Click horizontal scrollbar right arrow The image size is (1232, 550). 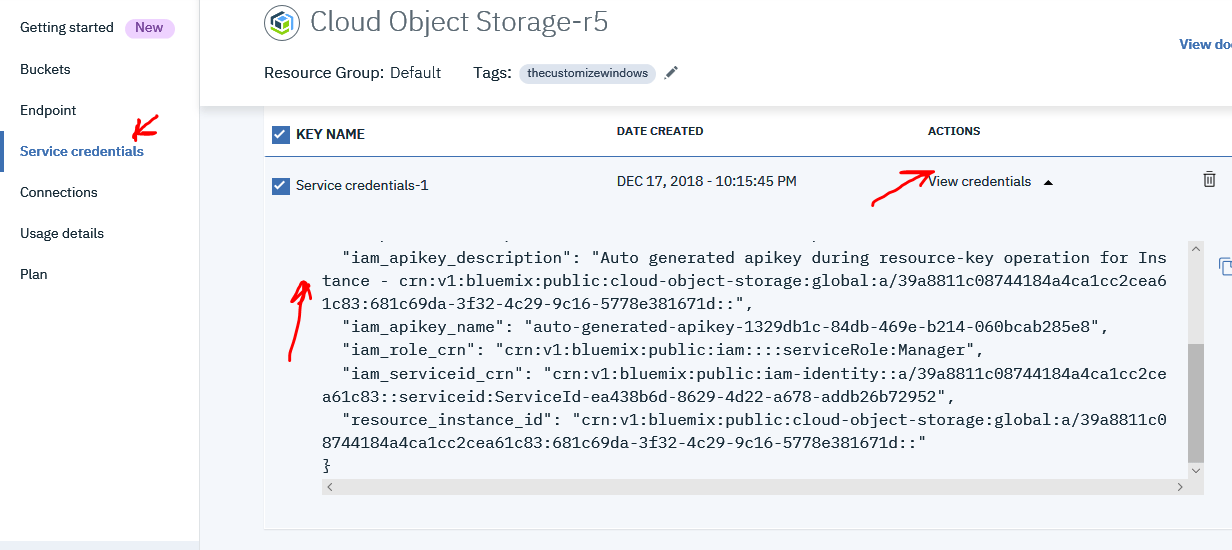click(1180, 486)
